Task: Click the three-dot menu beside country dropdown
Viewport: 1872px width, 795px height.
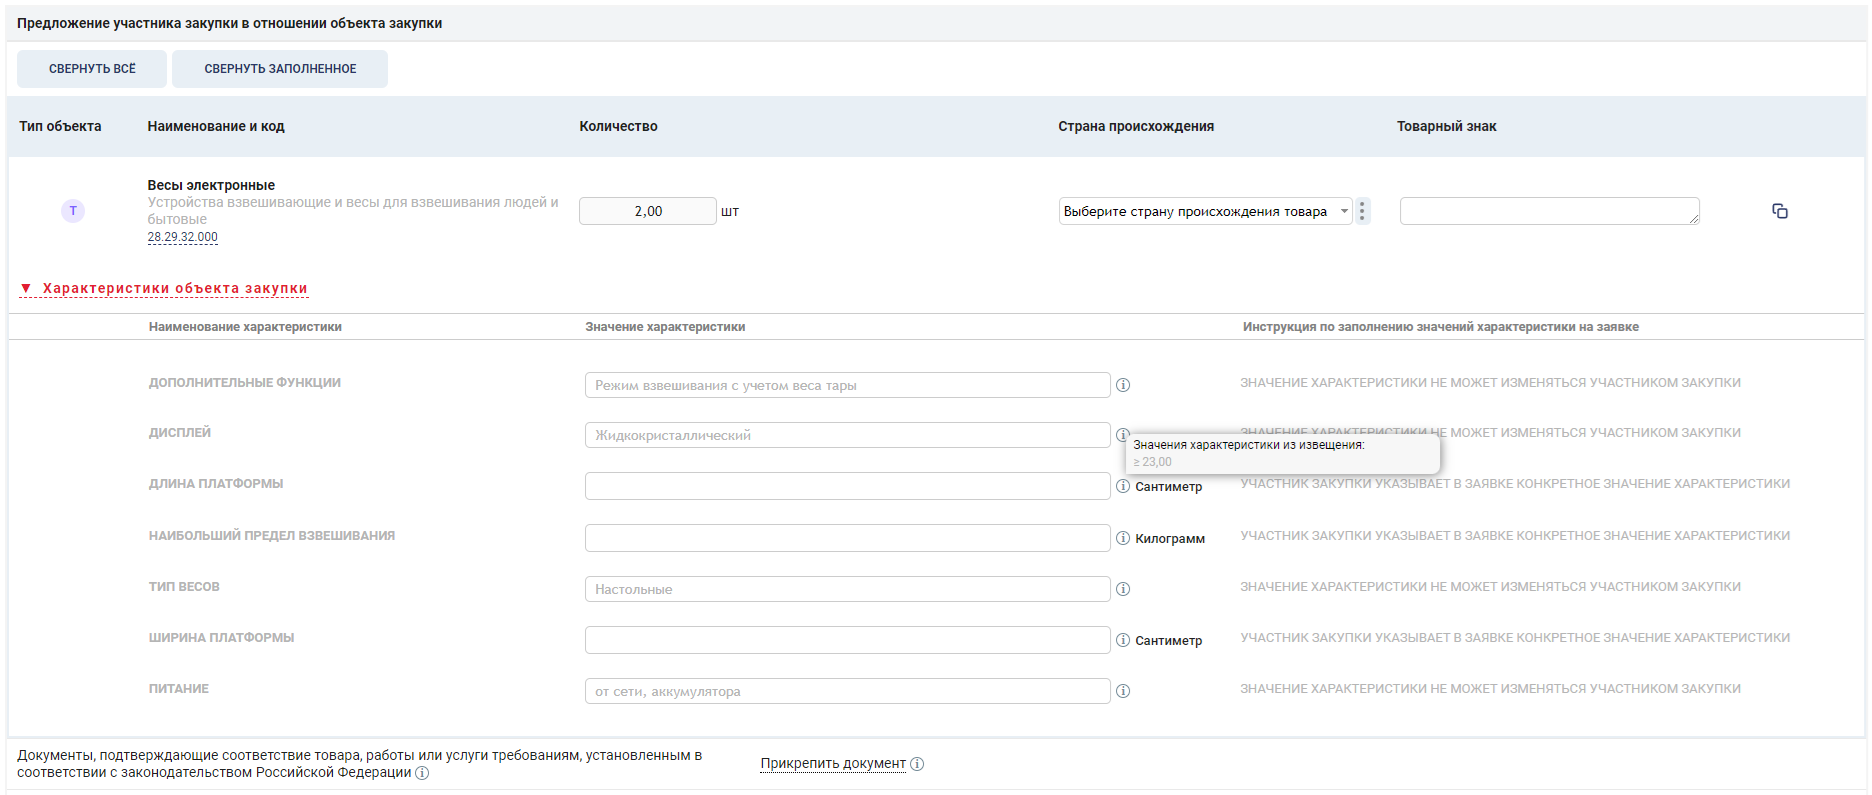Action: (1362, 211)
